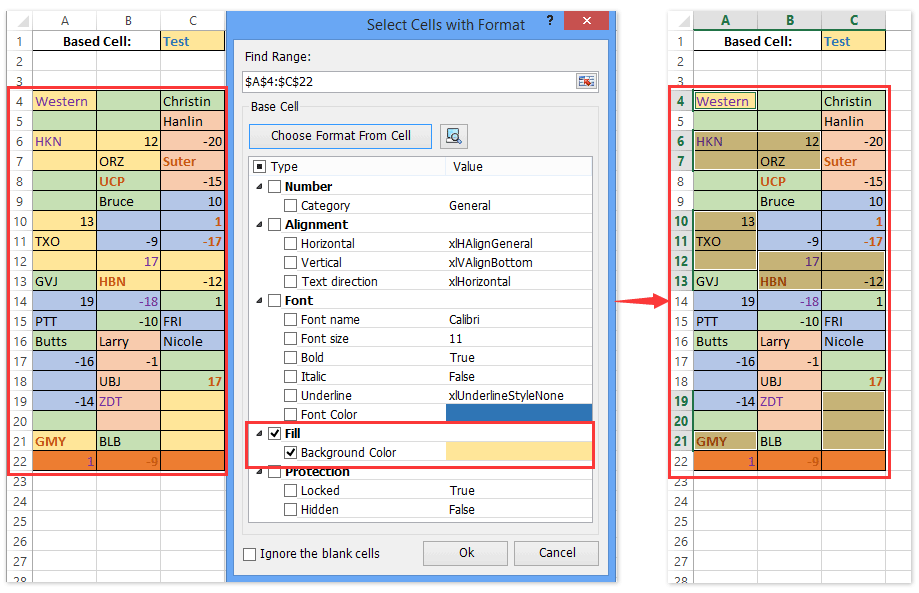Image resolution: width=919 pixels, height=593 pixels.
Task: Click the Cancel button
Action: [556, 553]
